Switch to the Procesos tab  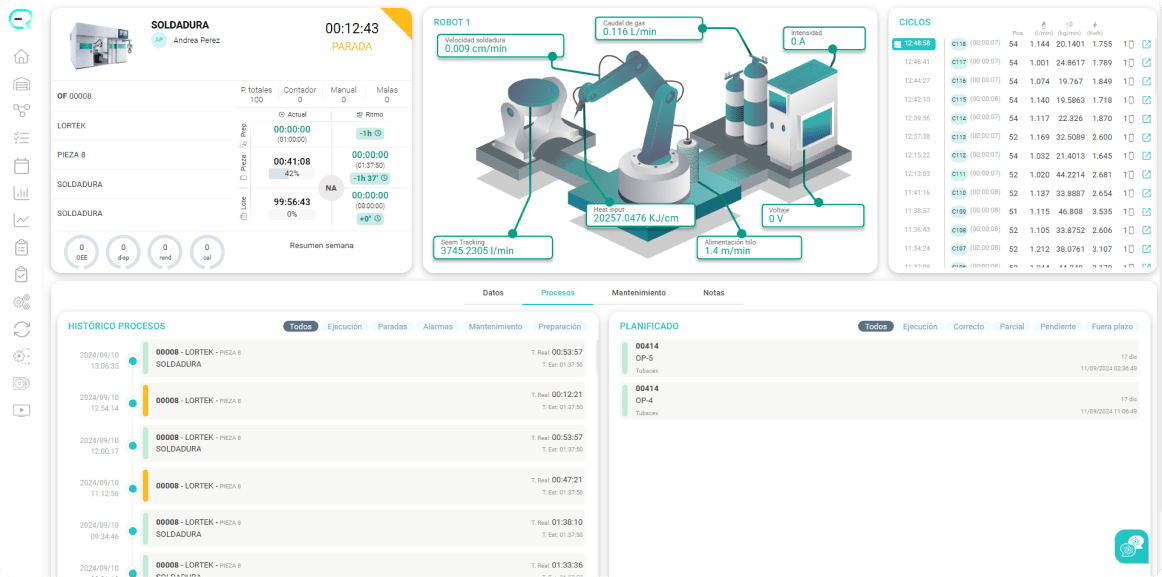click(x=557, y=293)
